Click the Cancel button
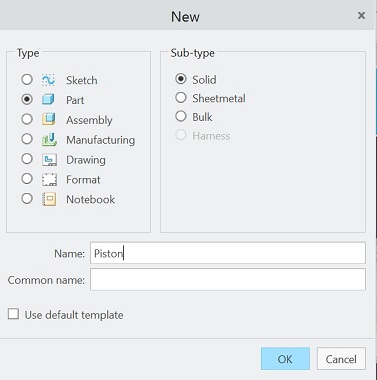Image resolution: width=377 pixels, height=380 pixels. pos(341,359)
